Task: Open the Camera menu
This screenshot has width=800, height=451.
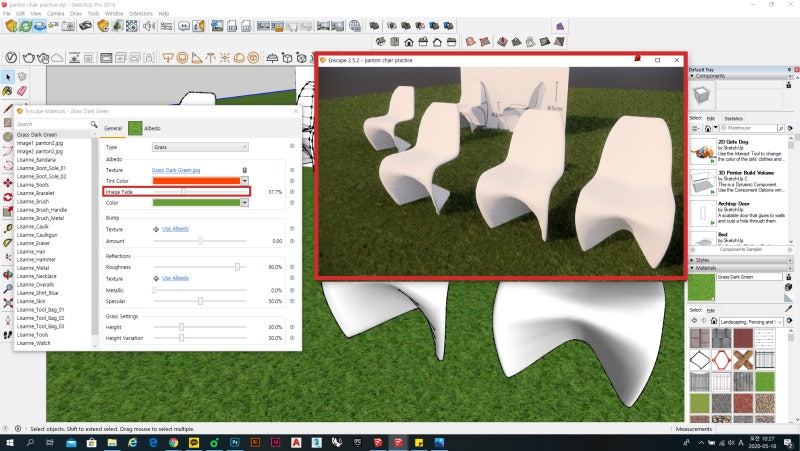Action: click(56, 13)
